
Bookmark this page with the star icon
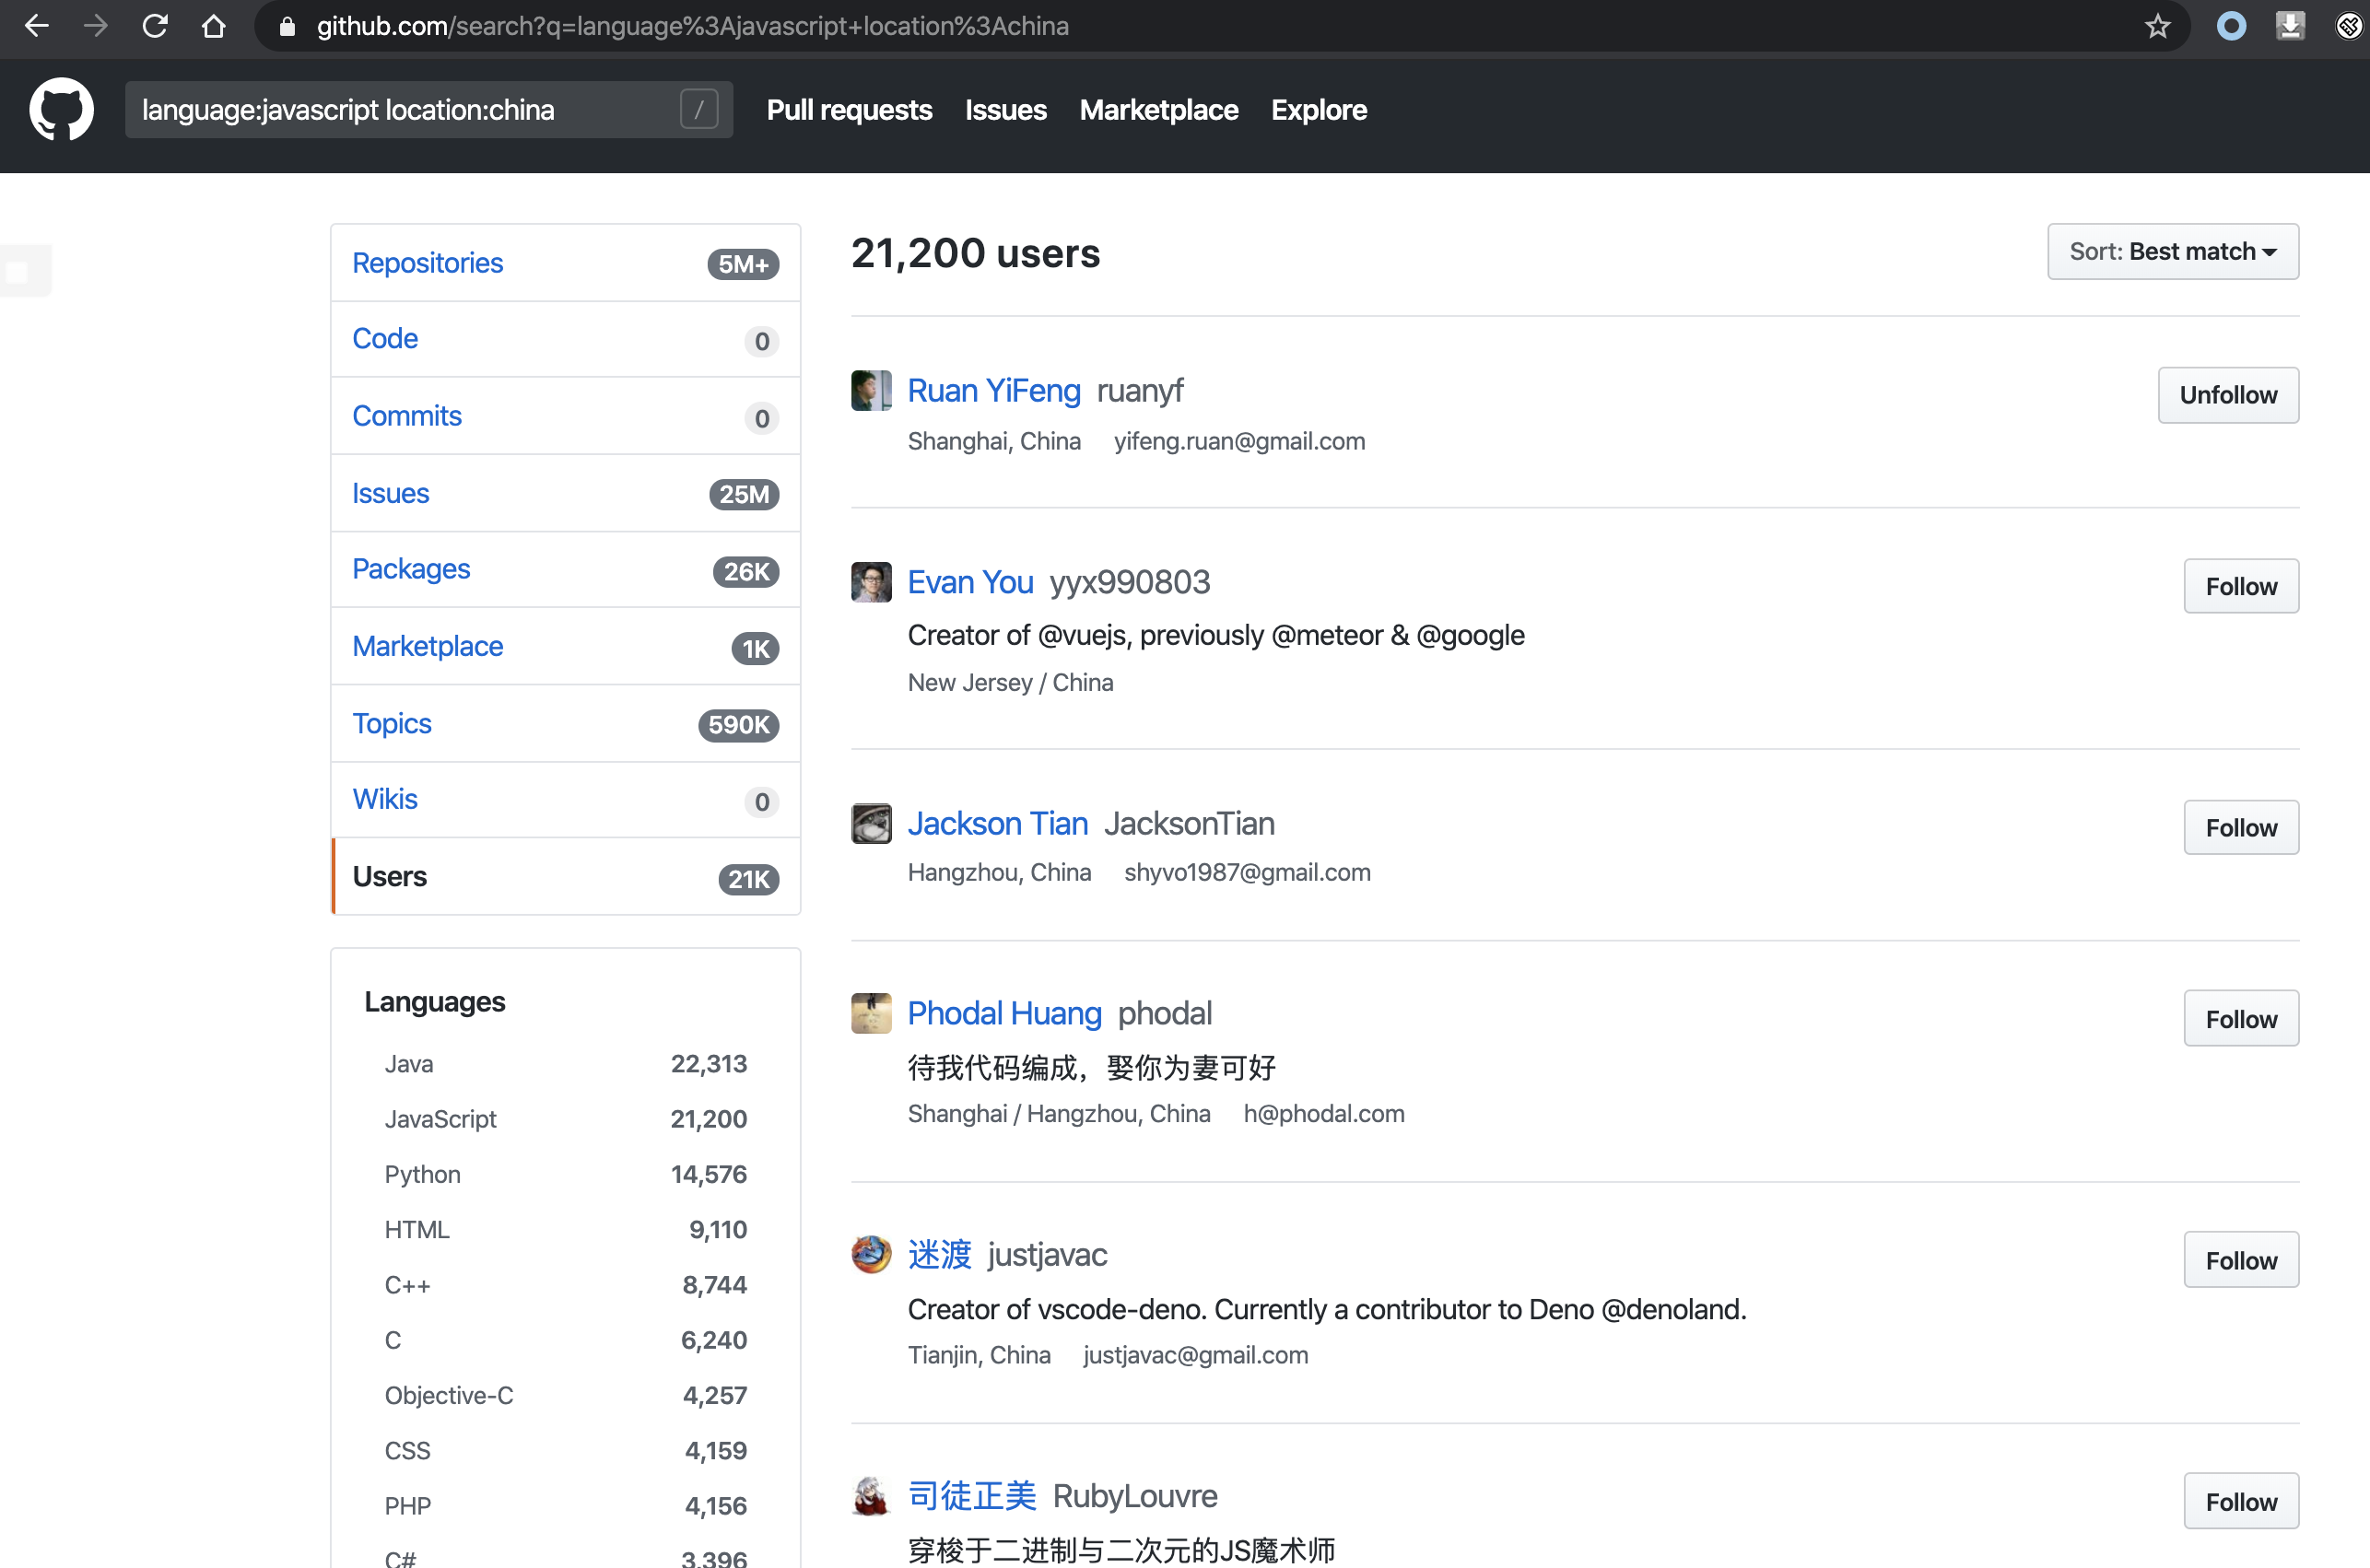tap(2157, 26)
